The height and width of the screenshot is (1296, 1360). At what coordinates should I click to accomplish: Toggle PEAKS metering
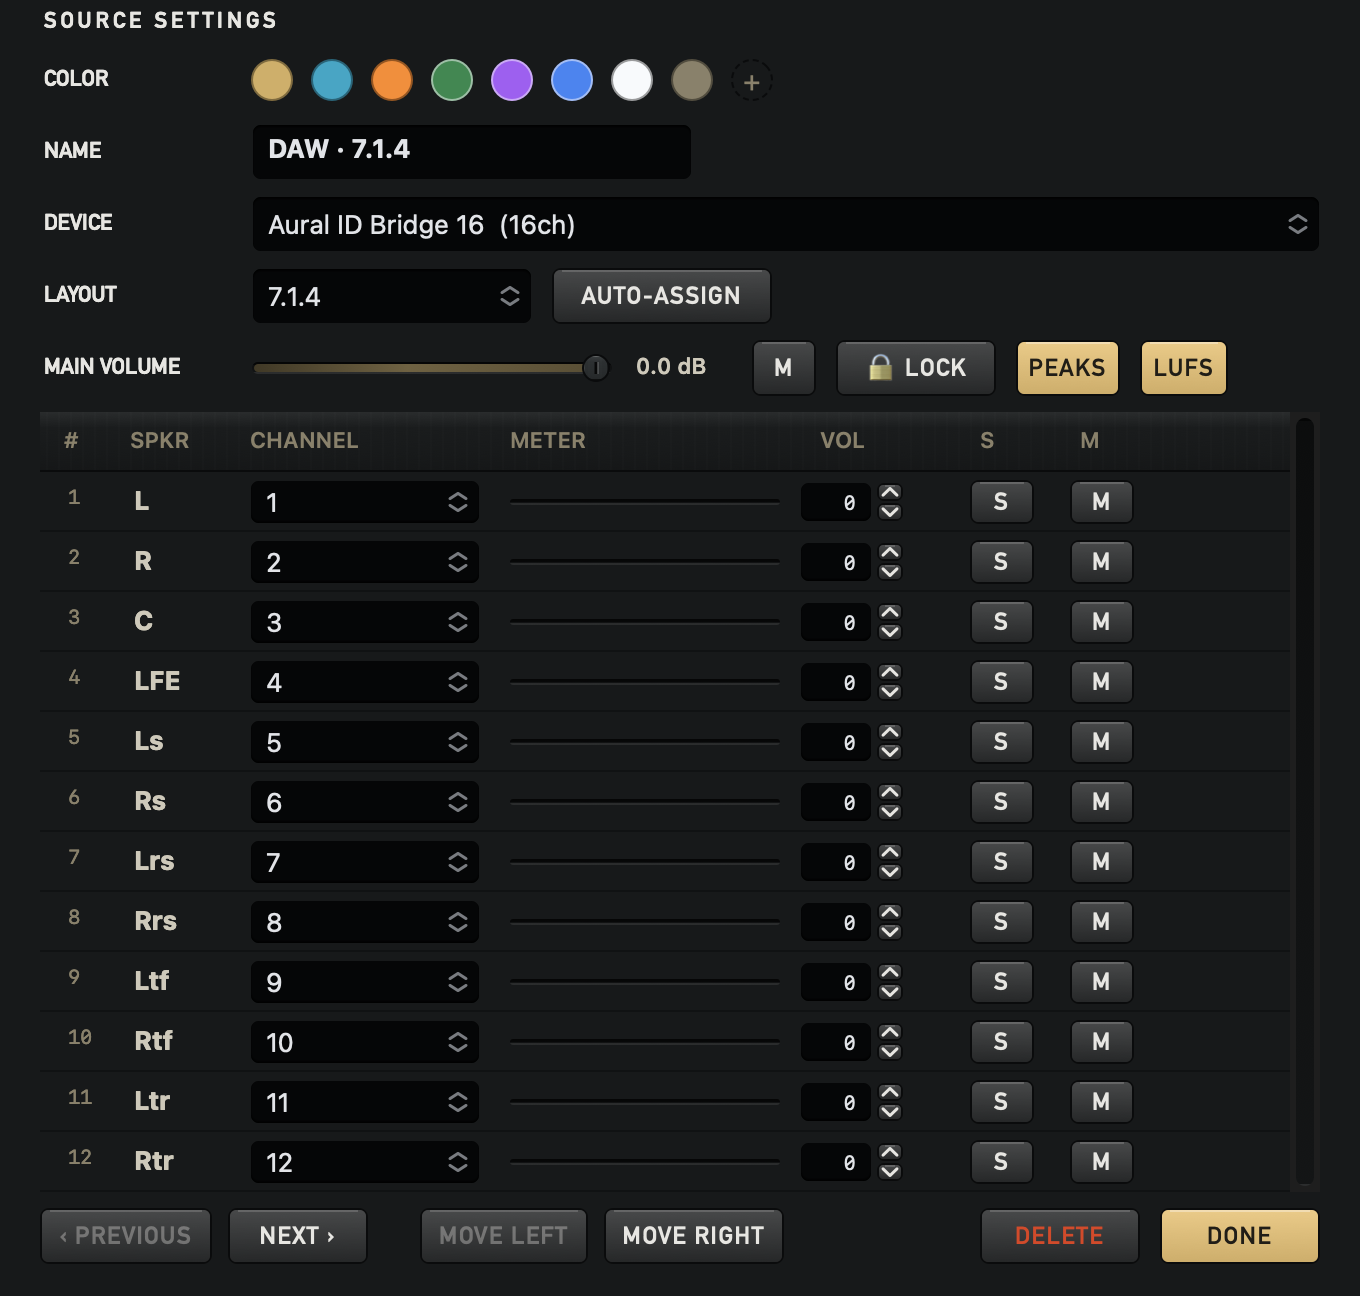(x=1067, y=368)
